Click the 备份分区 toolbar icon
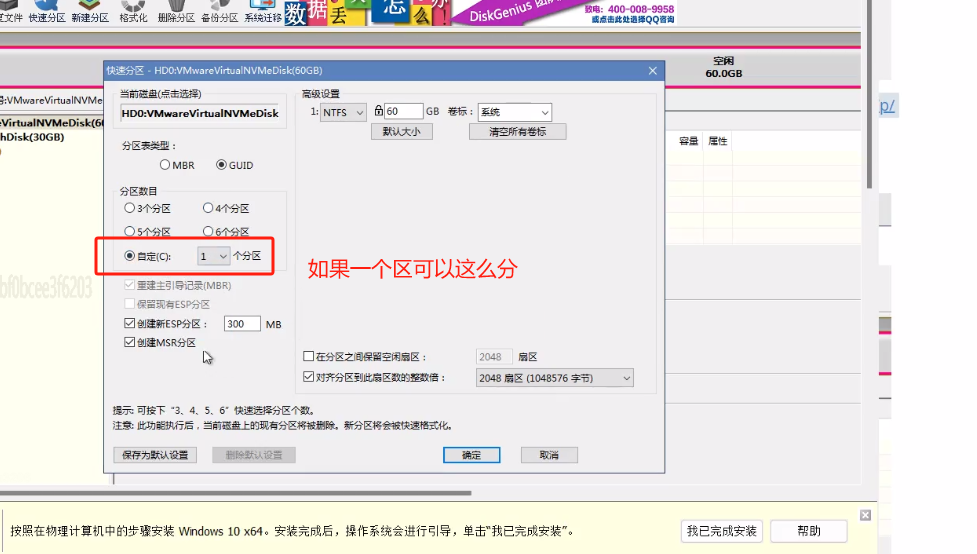977x554 pixels. (x=219, y=12)
